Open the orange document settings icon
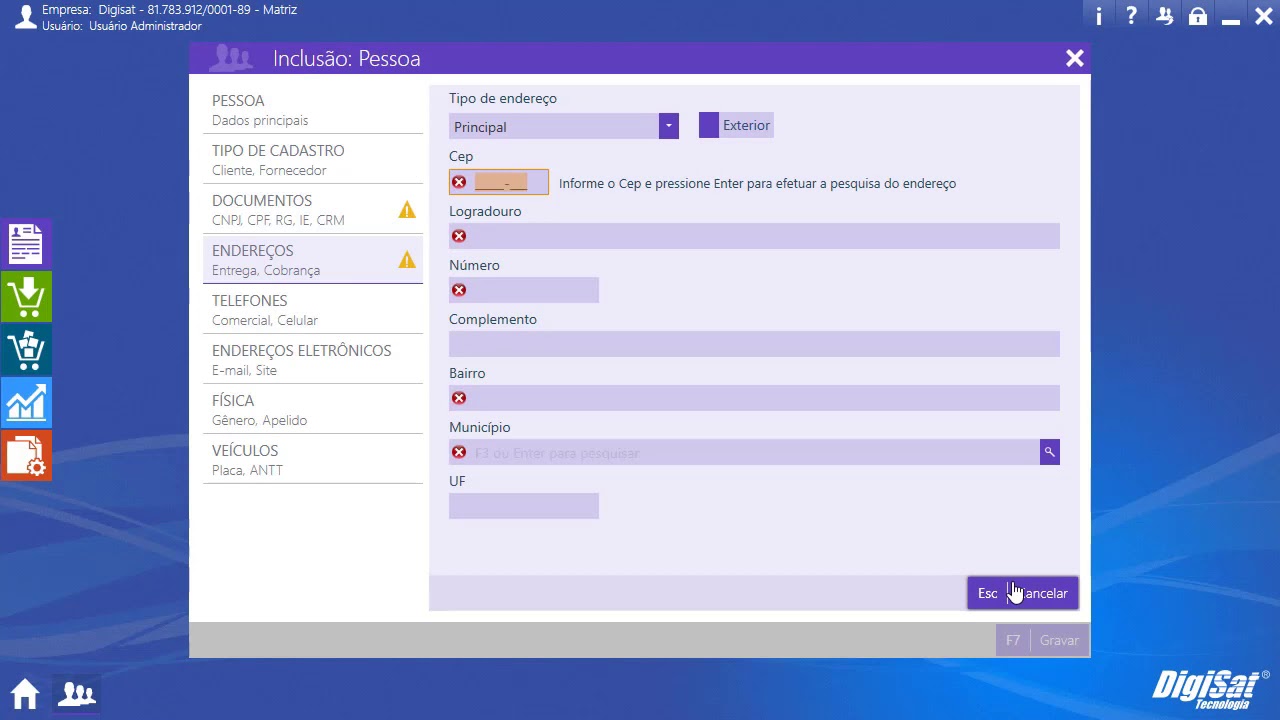The image size is (1280, 720). click(x=26, y=456)
